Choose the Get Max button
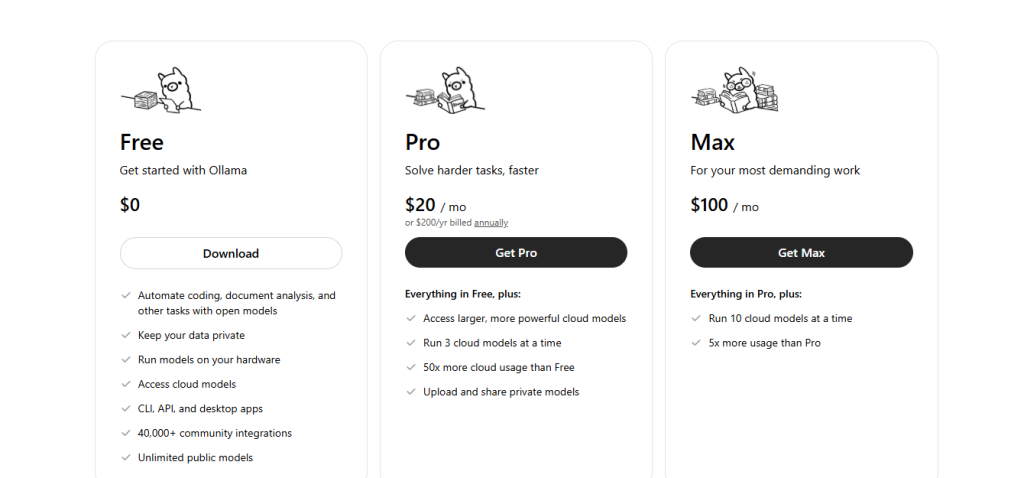 (801, 253)
